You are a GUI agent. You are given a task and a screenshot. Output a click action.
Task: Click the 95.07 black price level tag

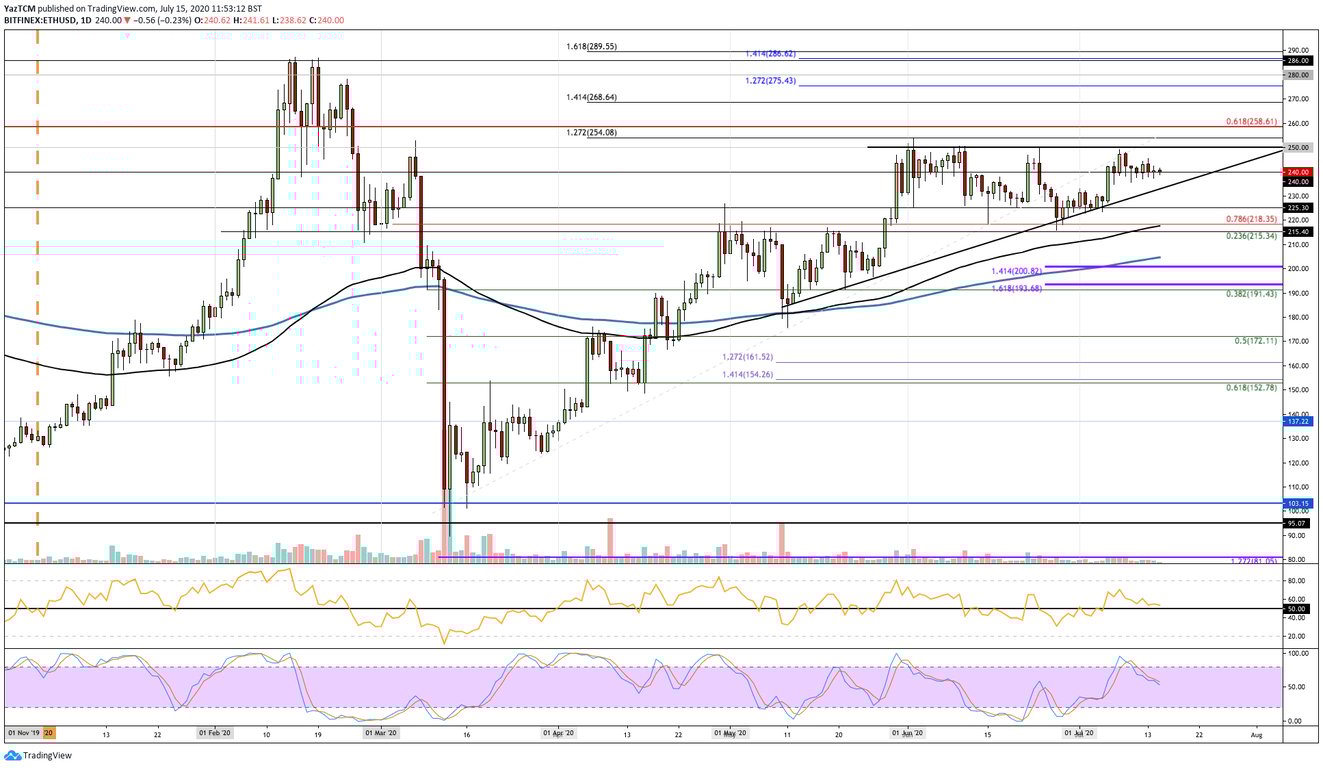(x=1297, y=521)
